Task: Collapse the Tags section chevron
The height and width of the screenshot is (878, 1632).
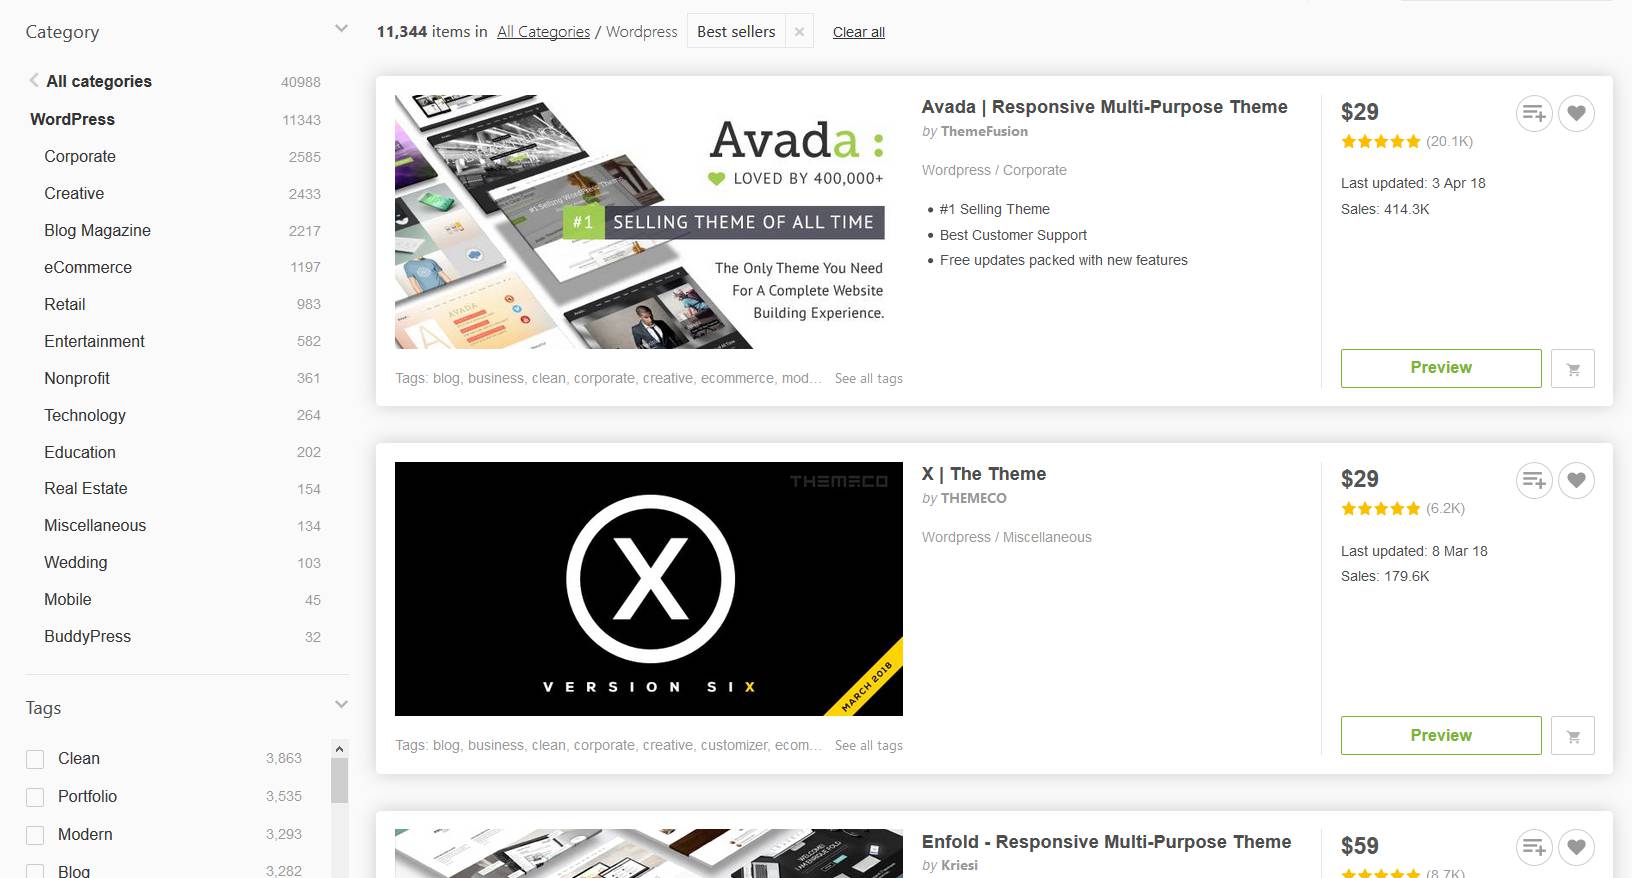Action: [341, 705]
